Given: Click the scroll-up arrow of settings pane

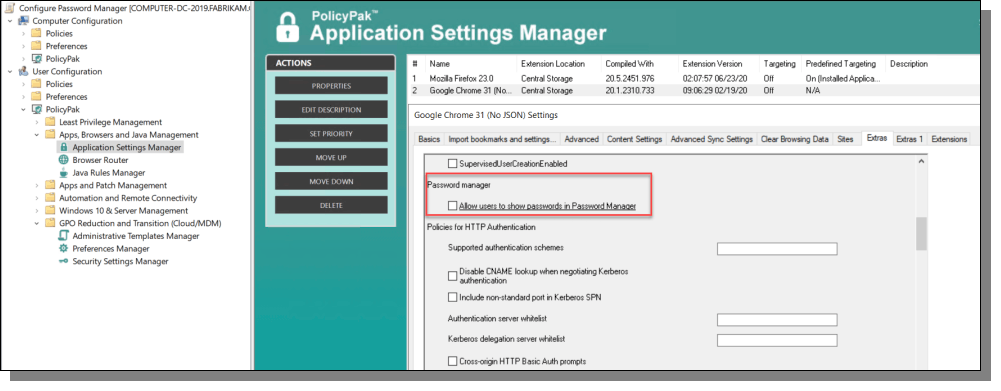Looking at the screenshot, I should (921, 162).
